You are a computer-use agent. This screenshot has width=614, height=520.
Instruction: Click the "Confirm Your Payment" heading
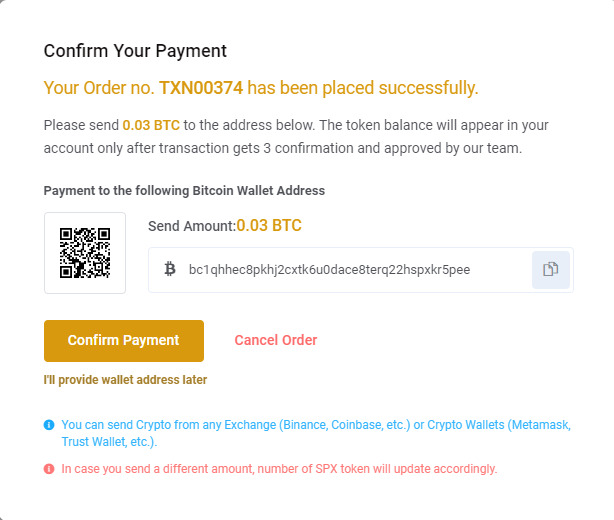[x=135, y=51]
